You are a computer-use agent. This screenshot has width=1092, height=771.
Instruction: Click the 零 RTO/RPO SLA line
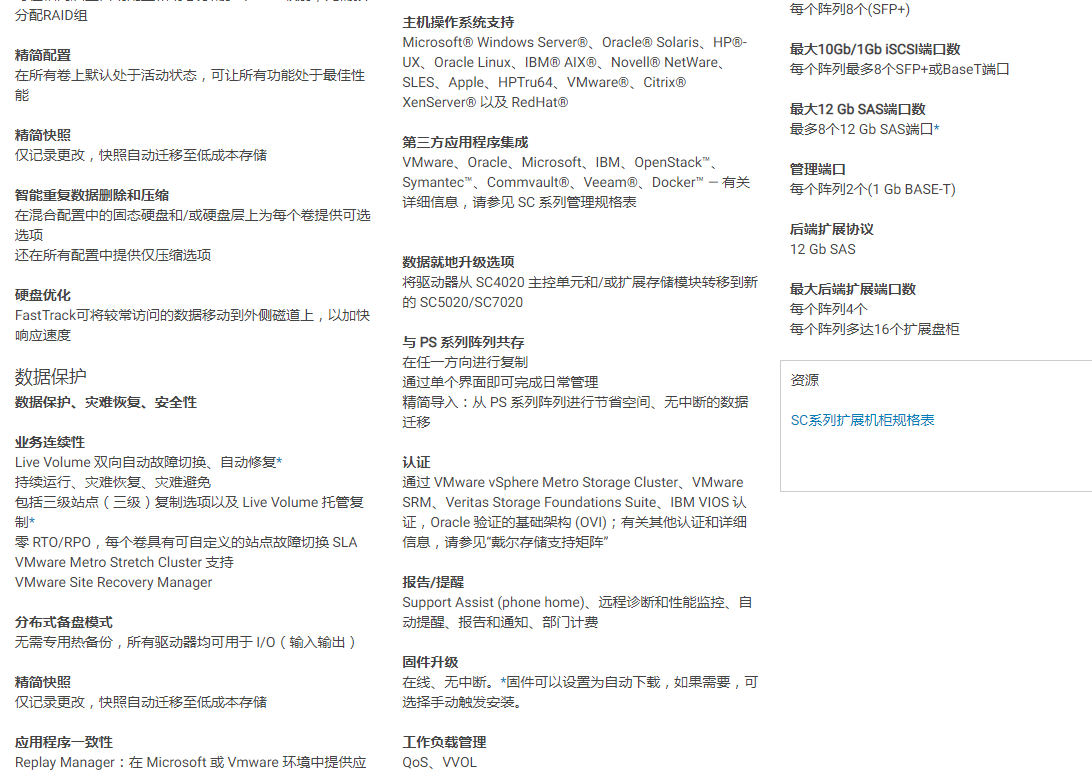point(186,542)
